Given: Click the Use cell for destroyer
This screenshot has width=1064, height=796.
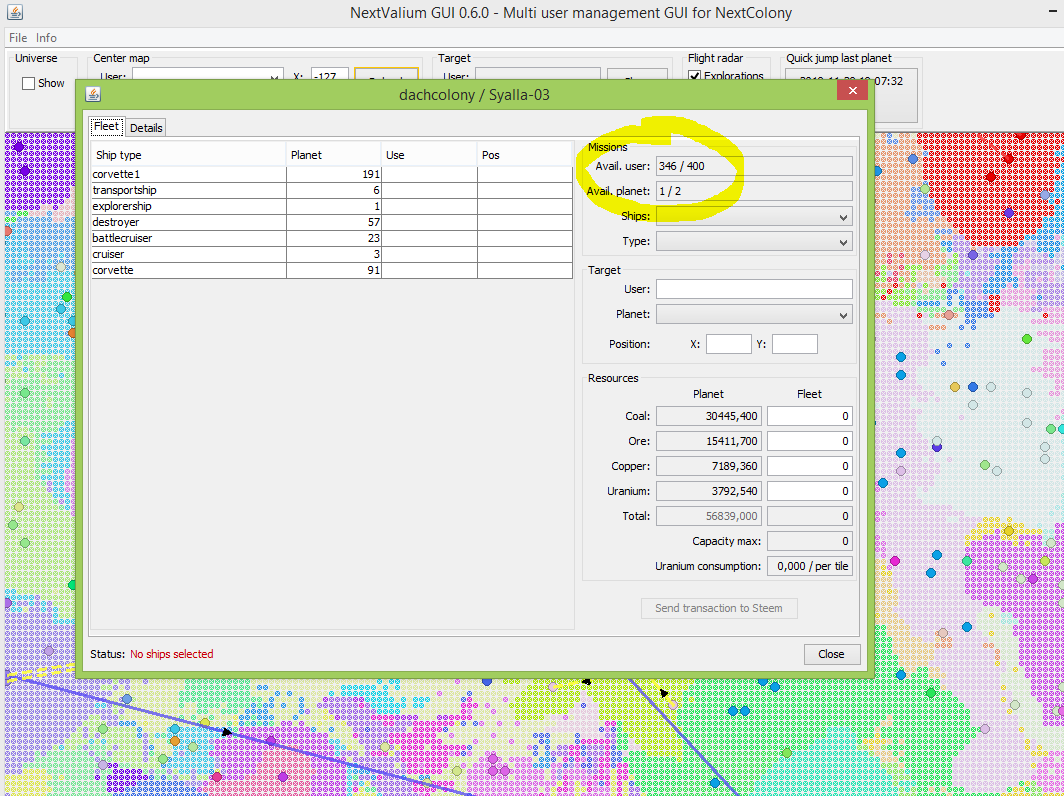Looking at the screenshot, I should [x=429, y=223].
